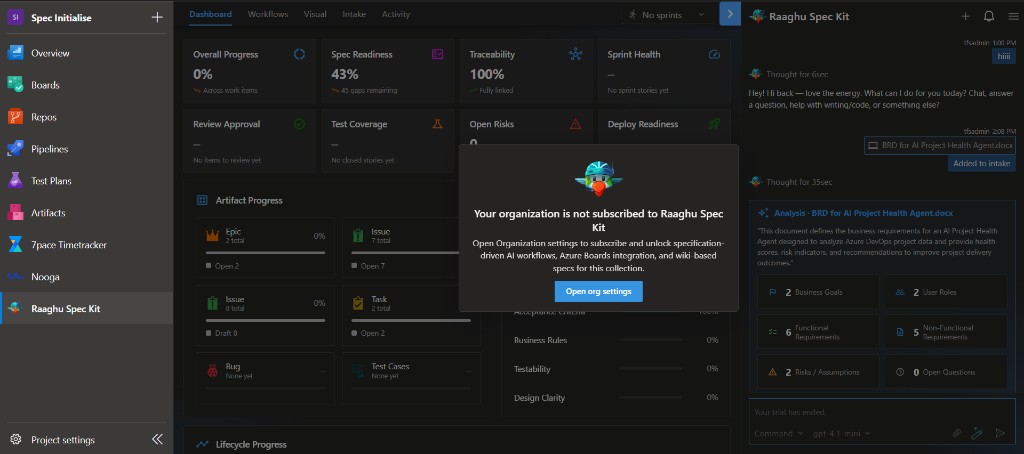Open BRD for AI Project Health Agent.docx attachment
1024x454 pixels.
coord(940,145)
